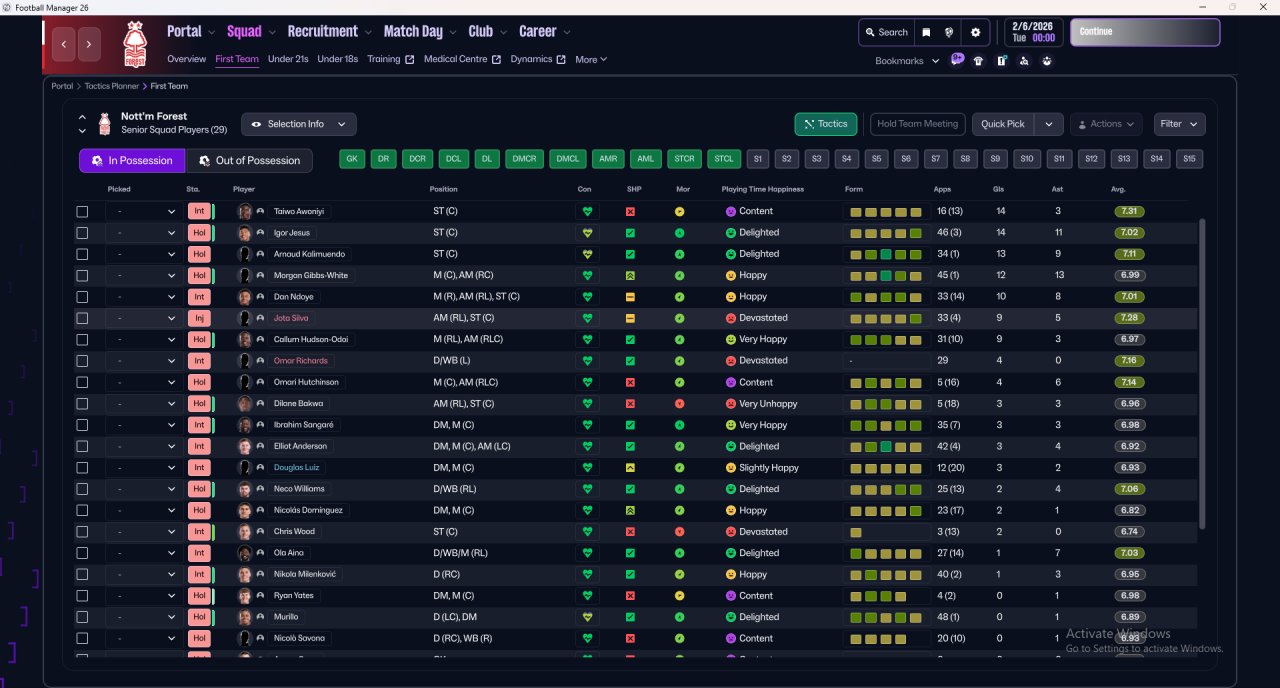Switch to the Under 21s tab
The height and width of the screenshot is (688, 1280).
click(288, 59)
